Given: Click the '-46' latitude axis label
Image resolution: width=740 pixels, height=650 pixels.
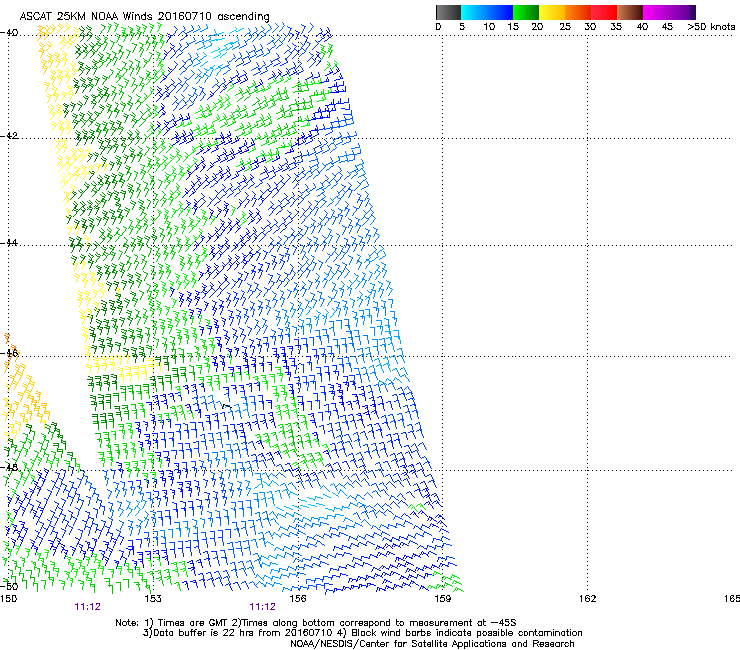Looking at the screenshot, I should click(x=9, y=353).
